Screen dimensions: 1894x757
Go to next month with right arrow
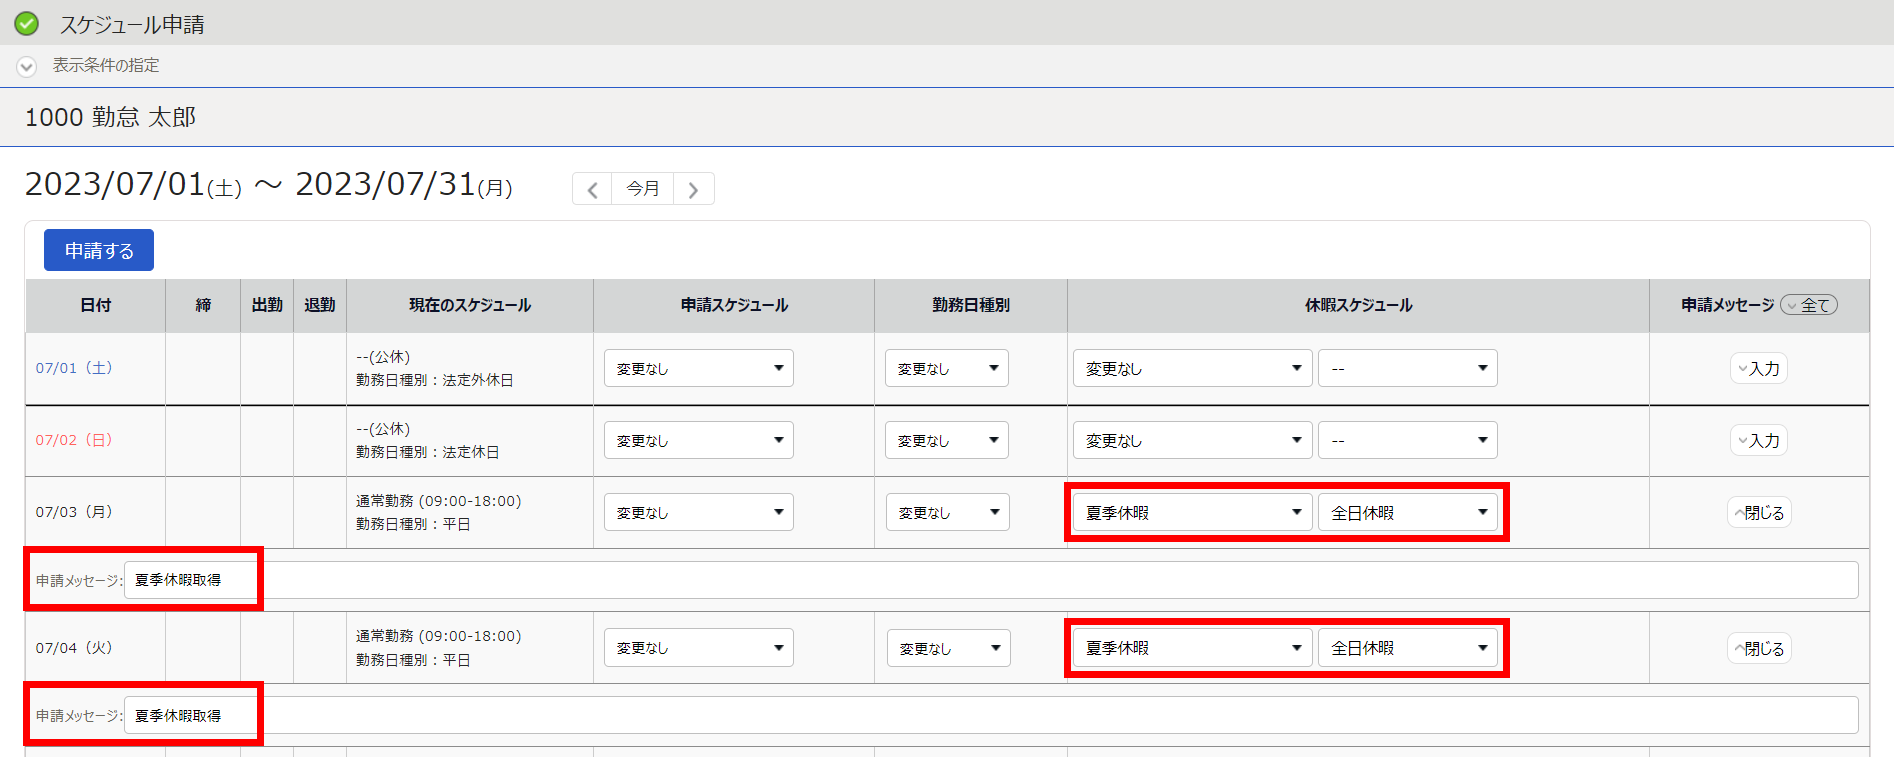(694, 189)
